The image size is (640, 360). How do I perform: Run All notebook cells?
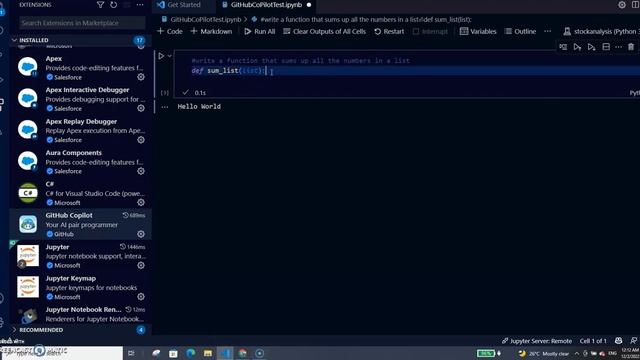click(260, 31)
